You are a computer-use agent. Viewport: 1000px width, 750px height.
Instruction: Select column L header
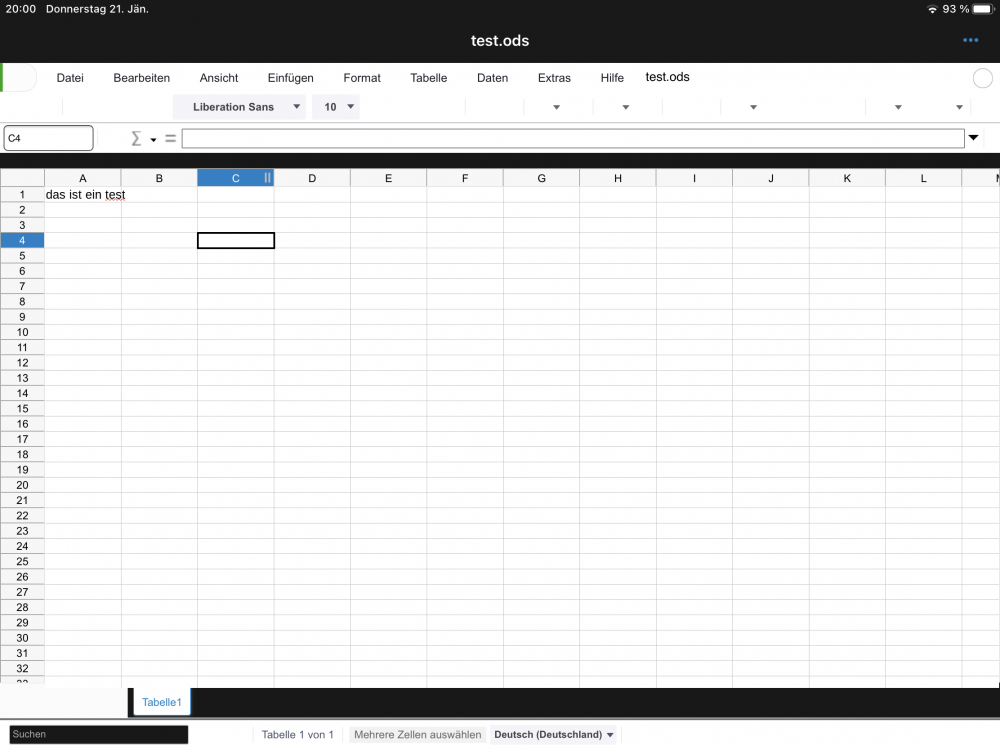coord(923,179)
